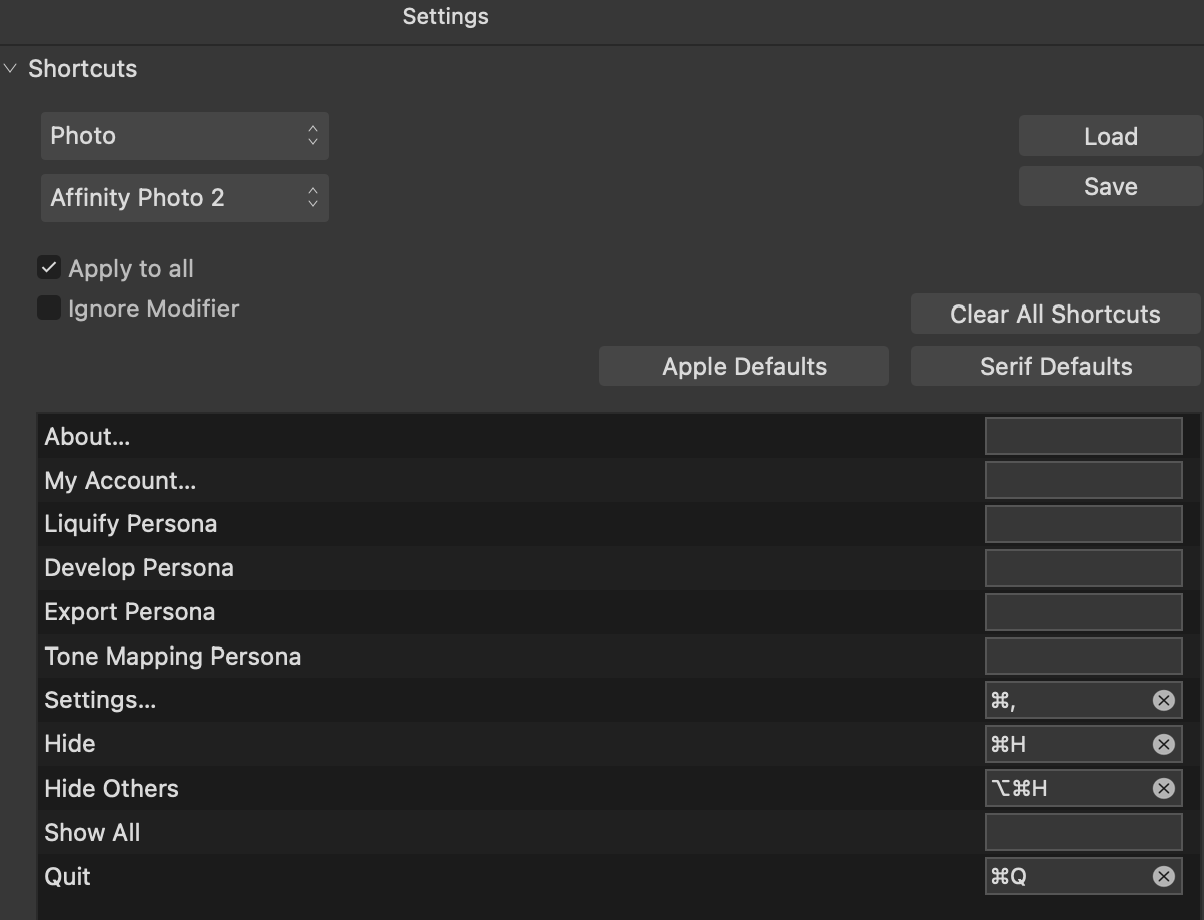
Task: Clear the ⌥⌘H shortcut for Hide Others
Action: pos(1162,788)
